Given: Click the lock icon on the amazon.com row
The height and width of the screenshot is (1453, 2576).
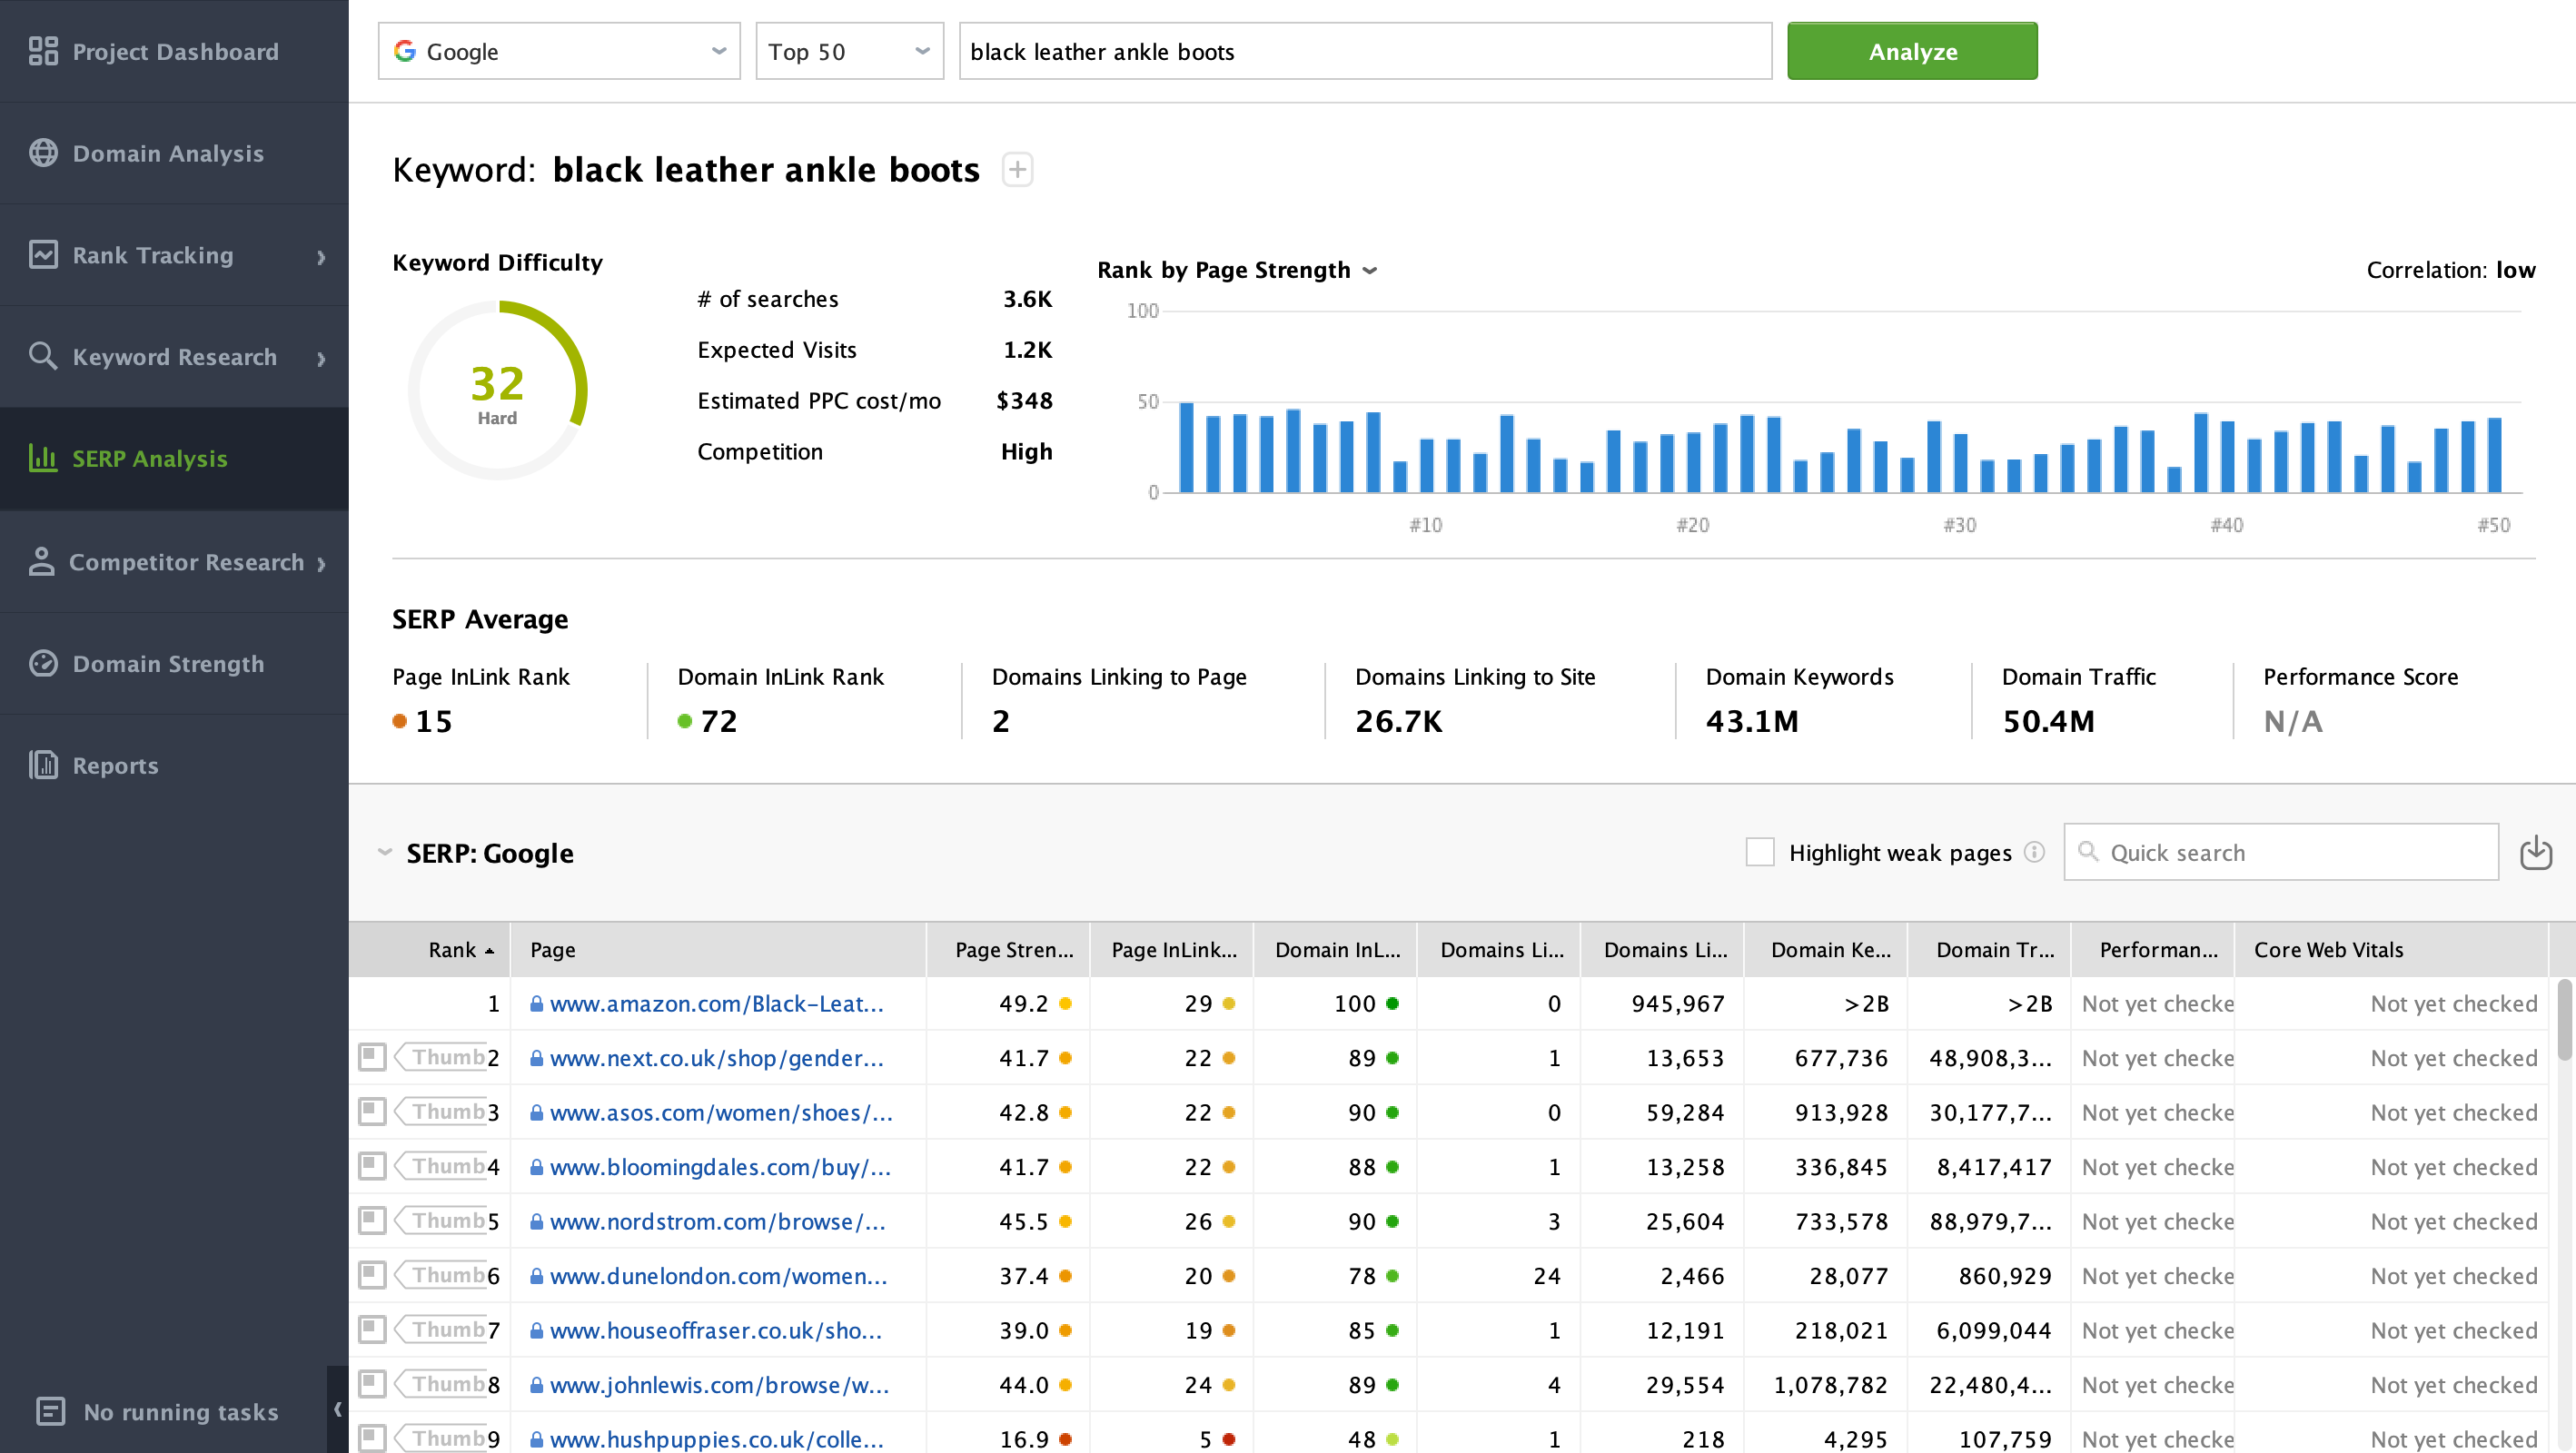Looking at the screenshot, I should 537,1003.
